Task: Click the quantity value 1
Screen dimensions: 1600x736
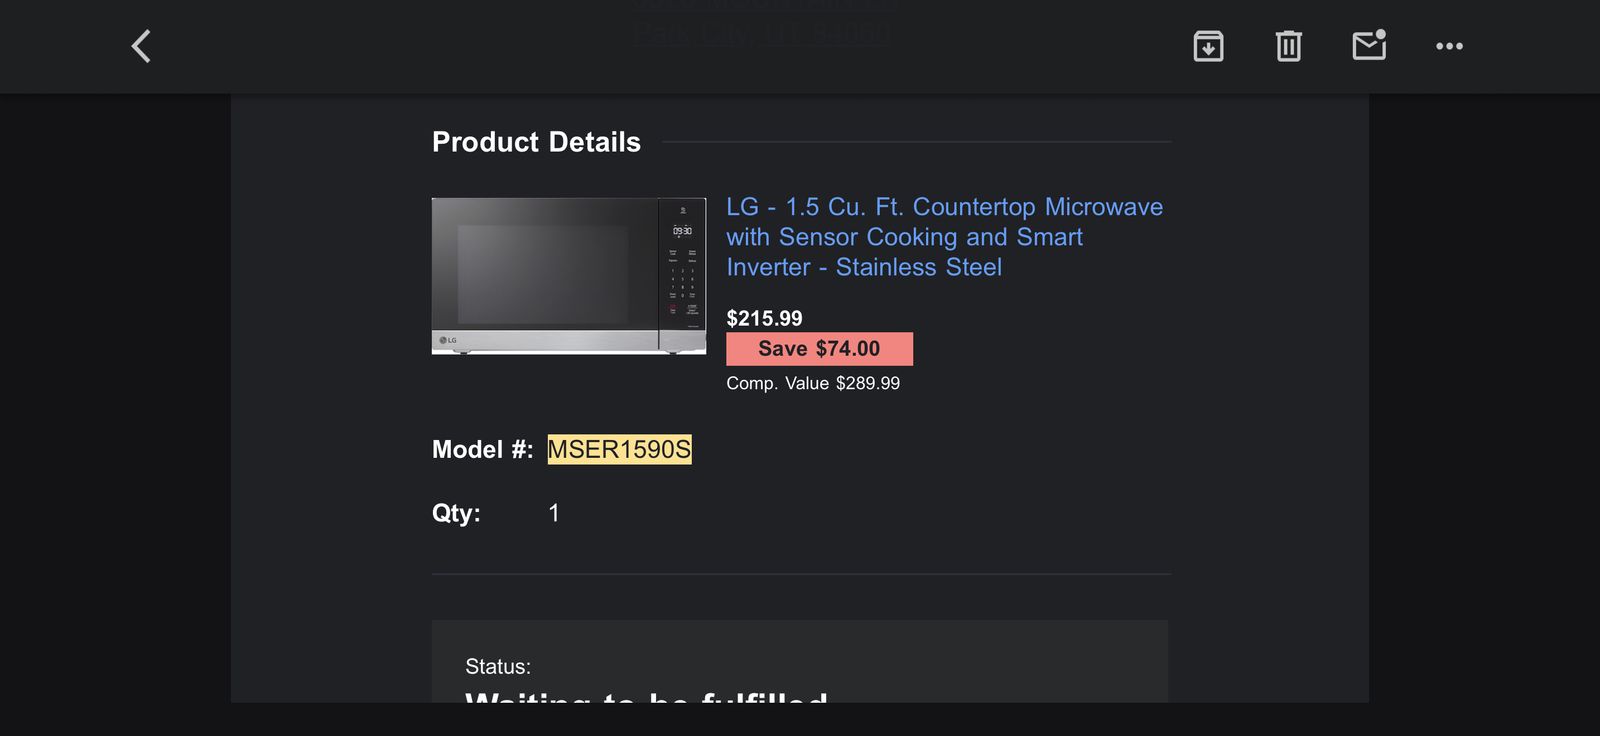Action: tap(554, 513)
